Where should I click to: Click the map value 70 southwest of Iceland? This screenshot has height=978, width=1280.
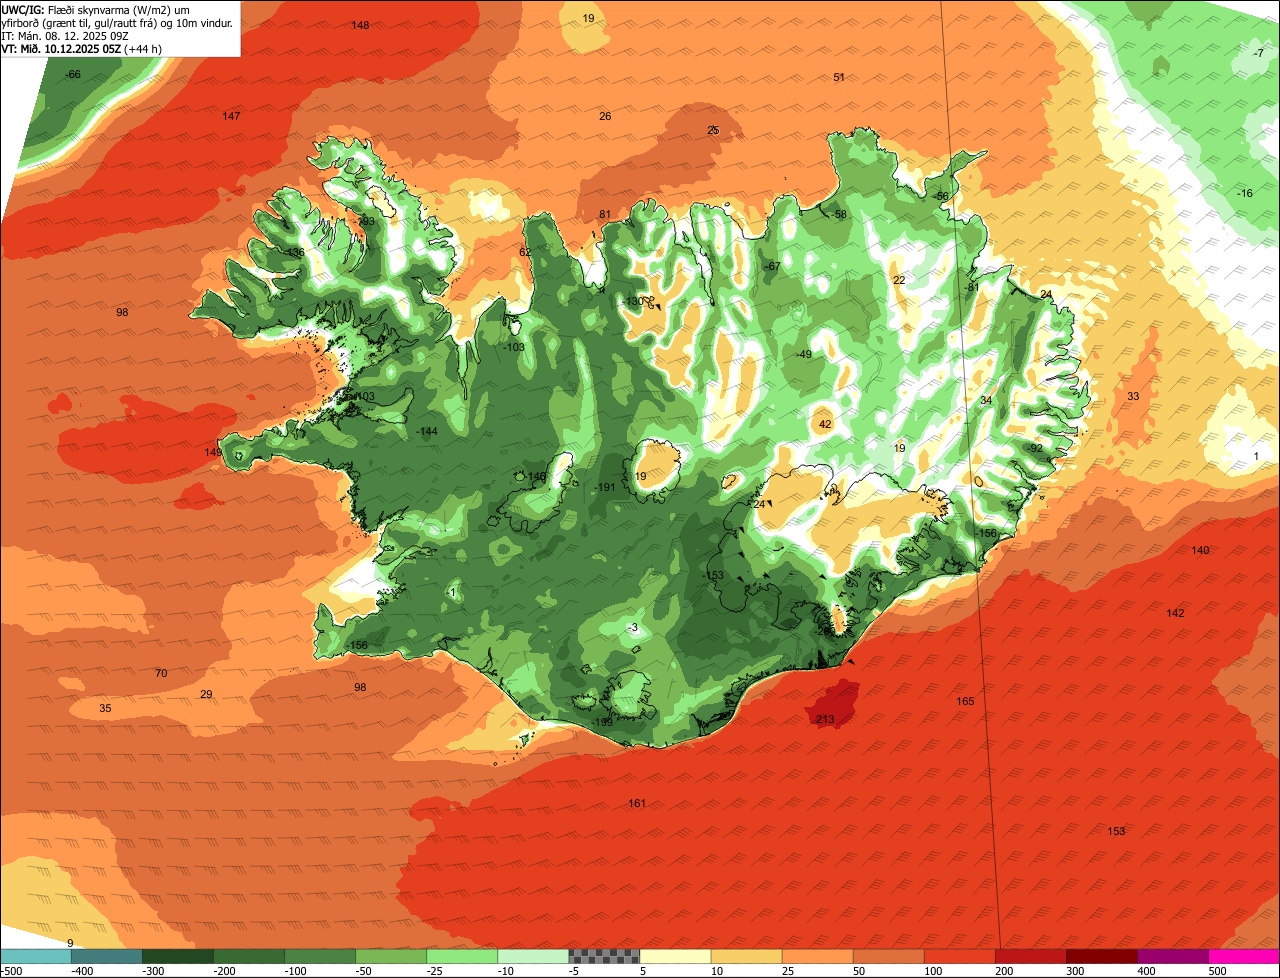[x=161, y=673]
